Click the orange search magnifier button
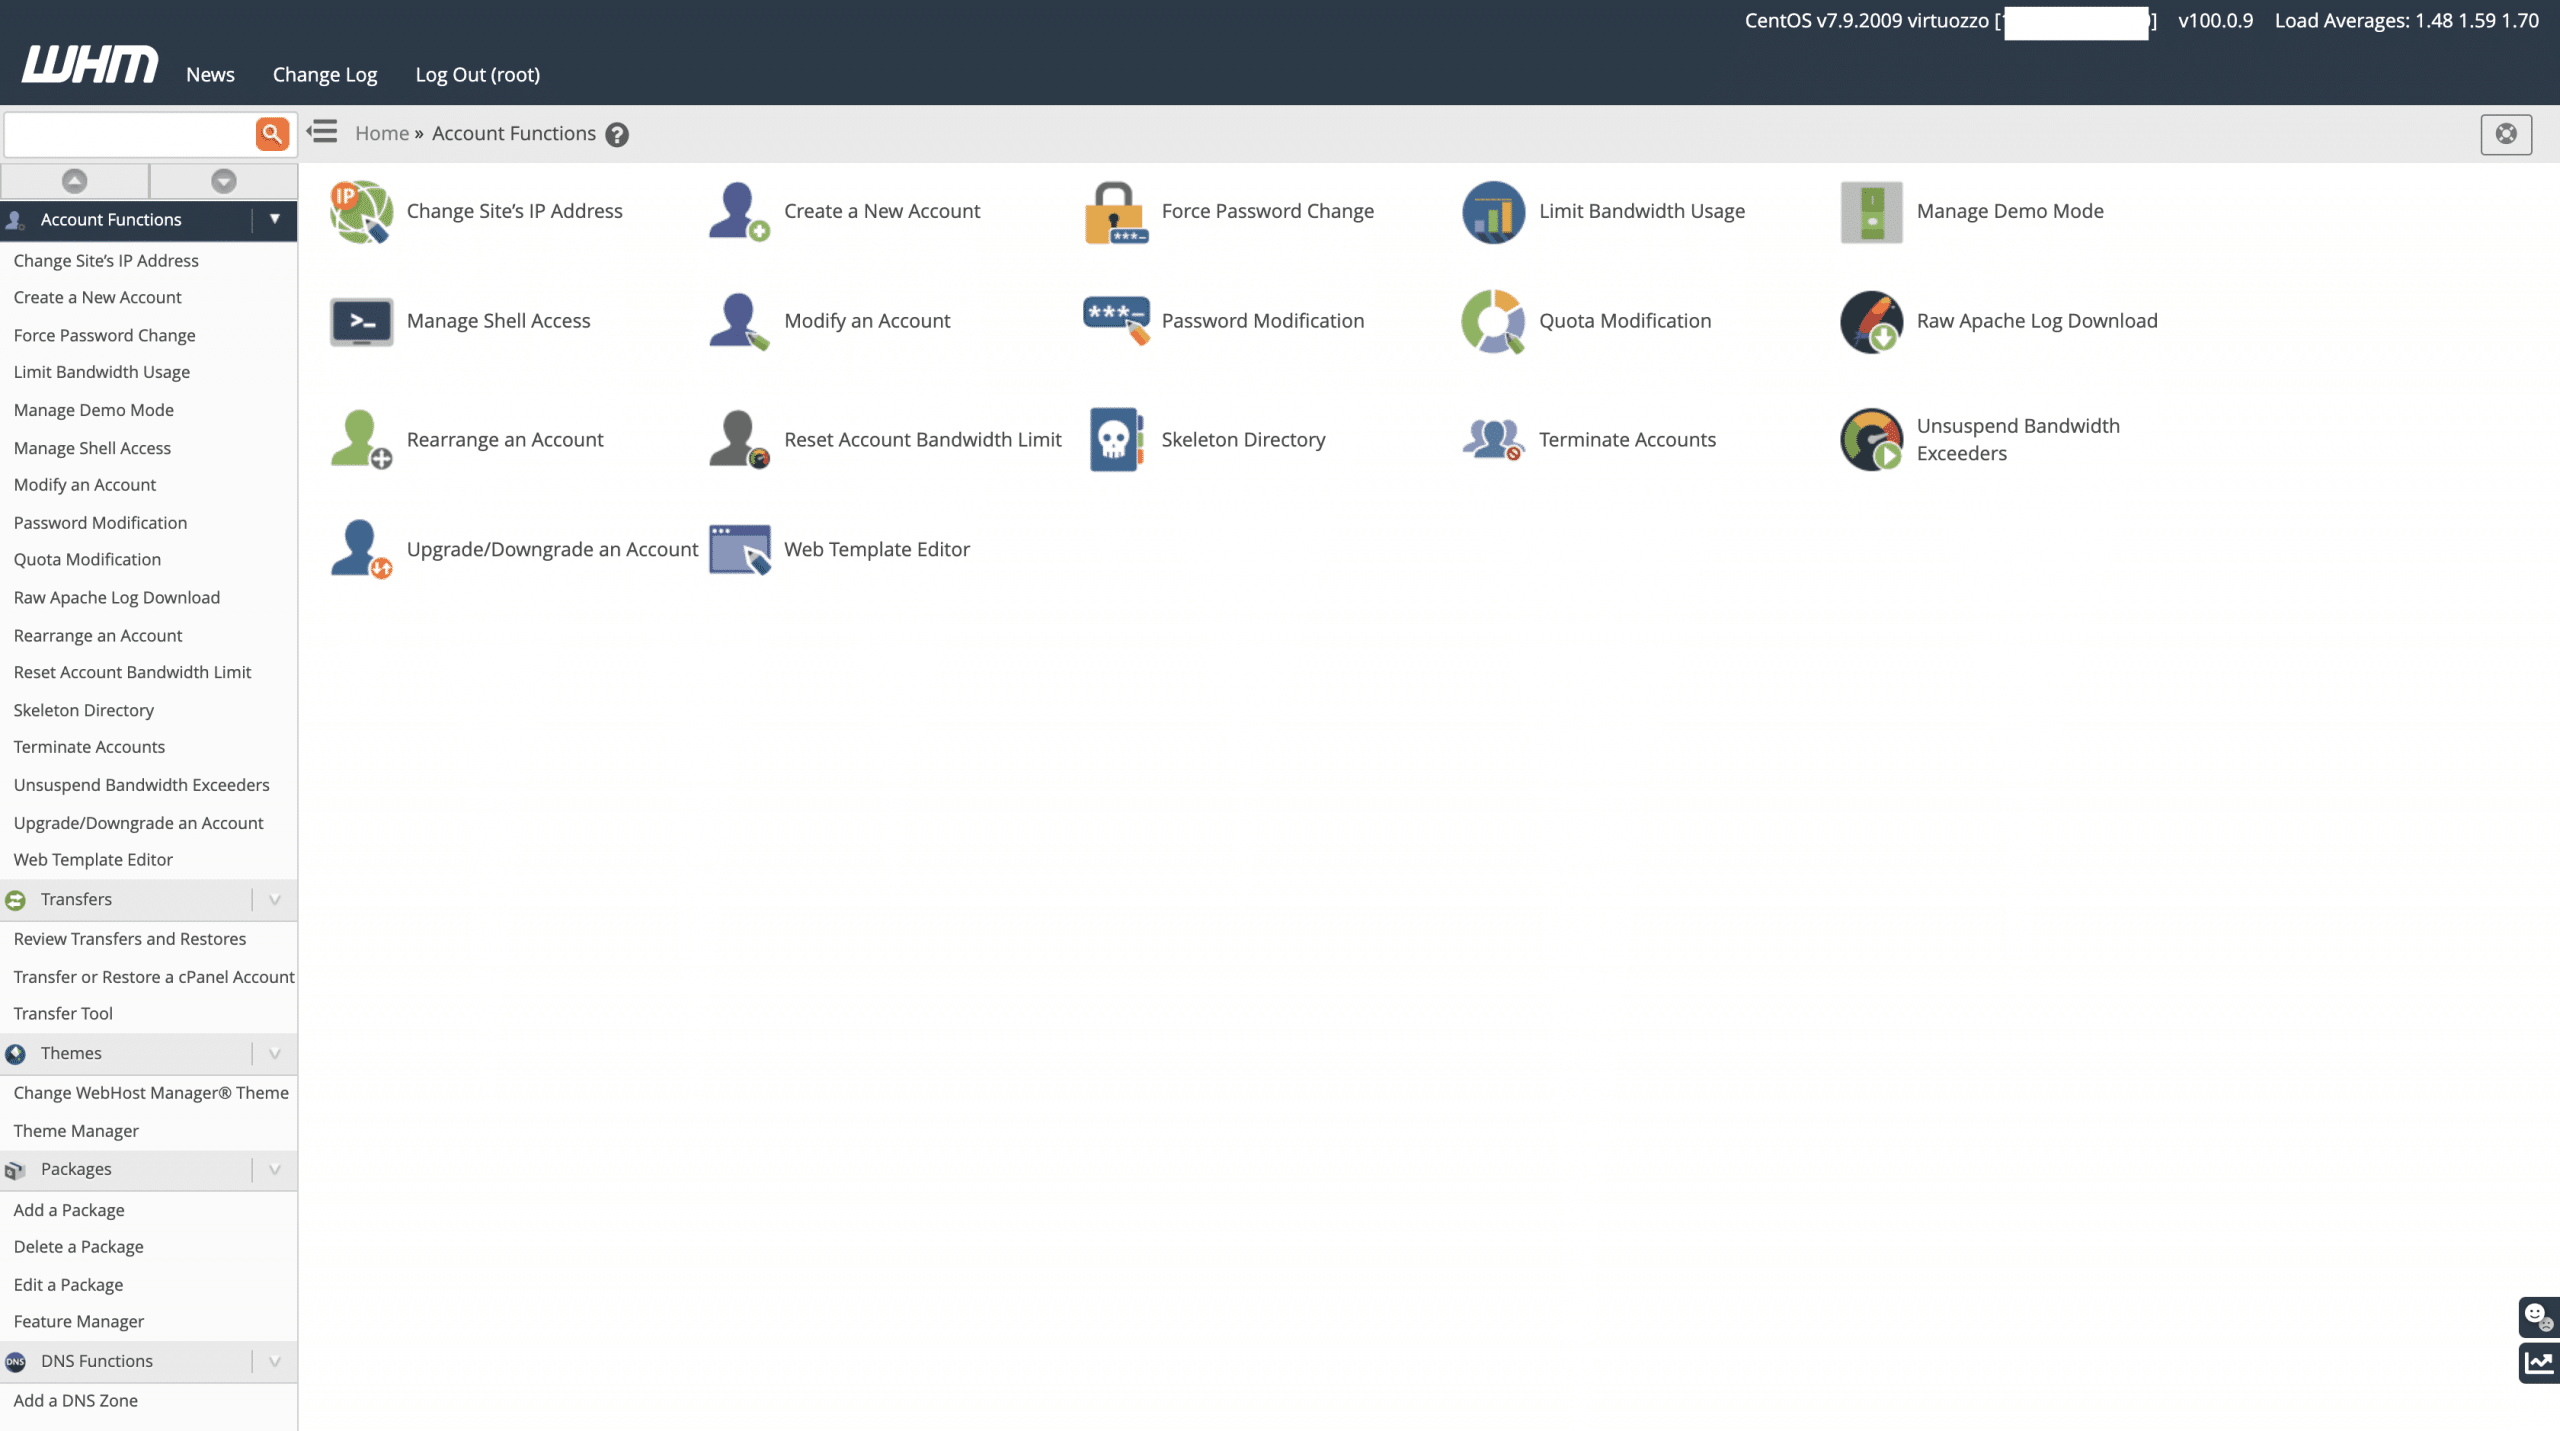This screenshot has width=2560, height=1431. click(x=272, y=134)
